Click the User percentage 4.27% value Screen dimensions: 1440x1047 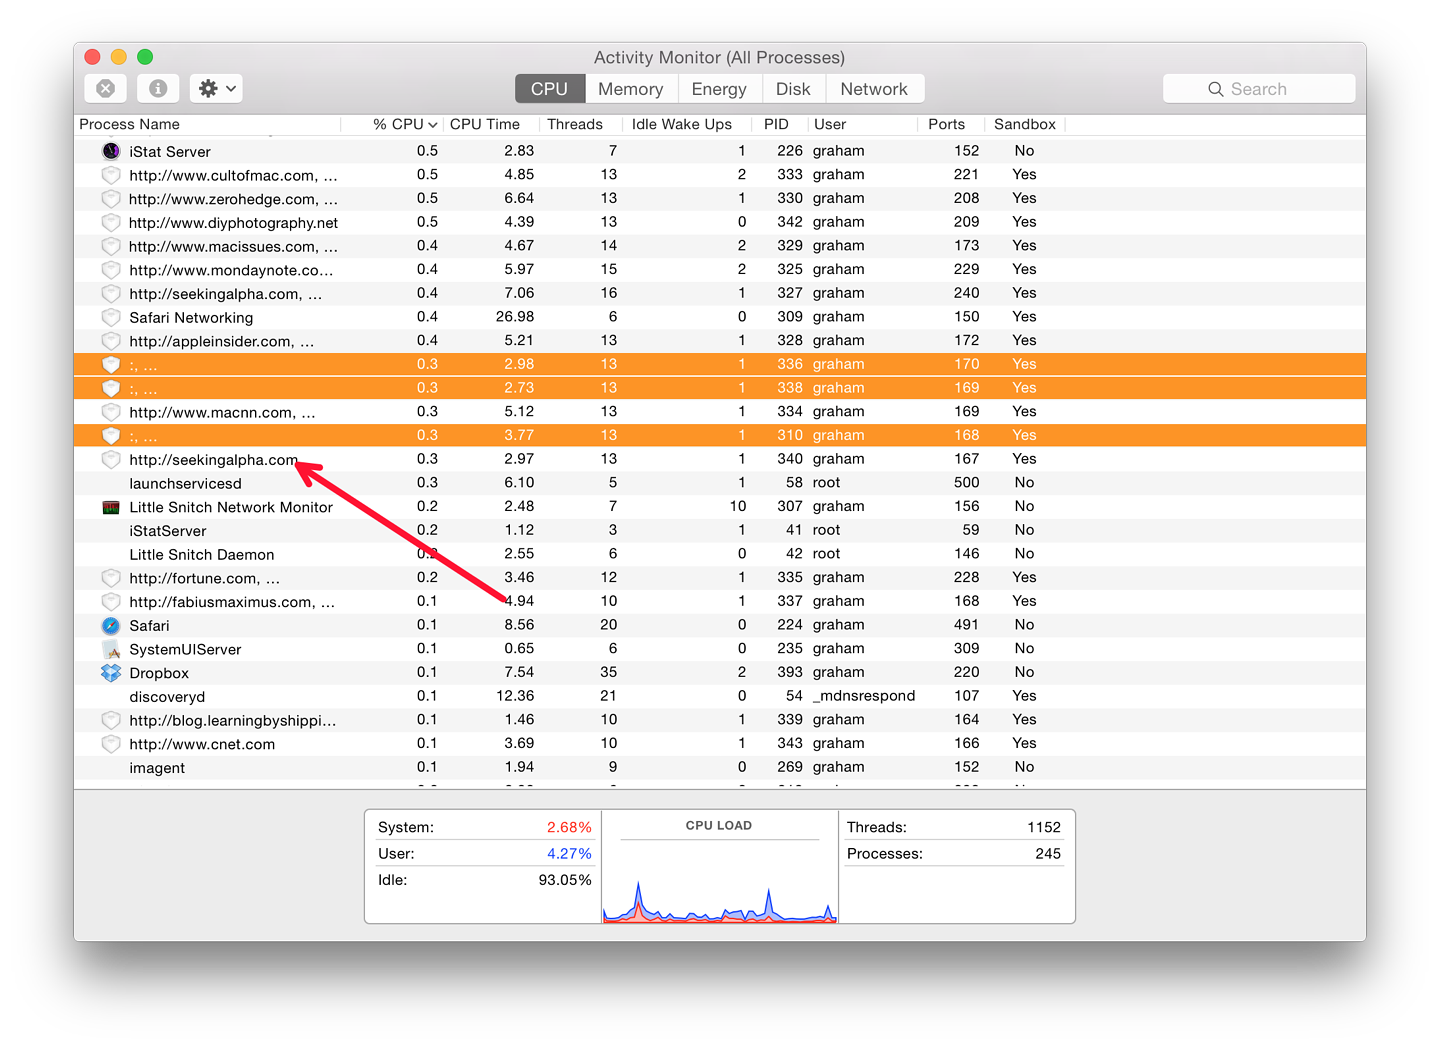[x=569, y=854]
